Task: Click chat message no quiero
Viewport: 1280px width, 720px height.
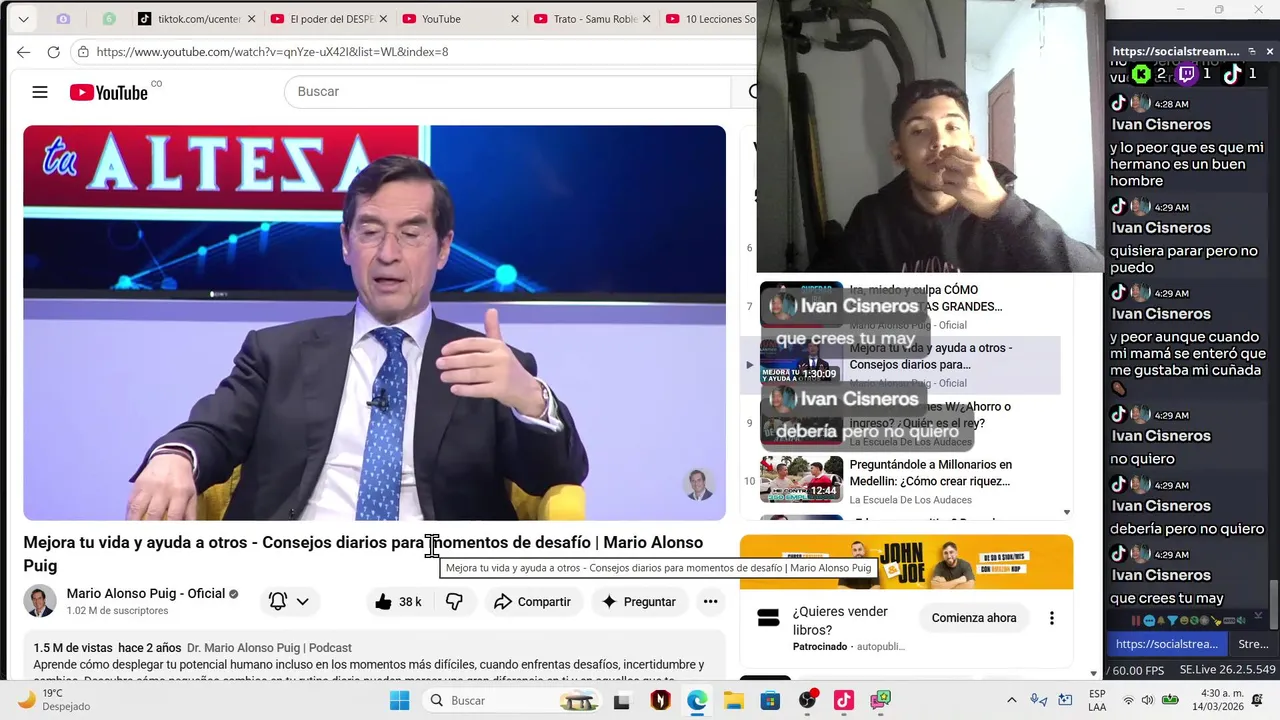Action: (1142, 459)
